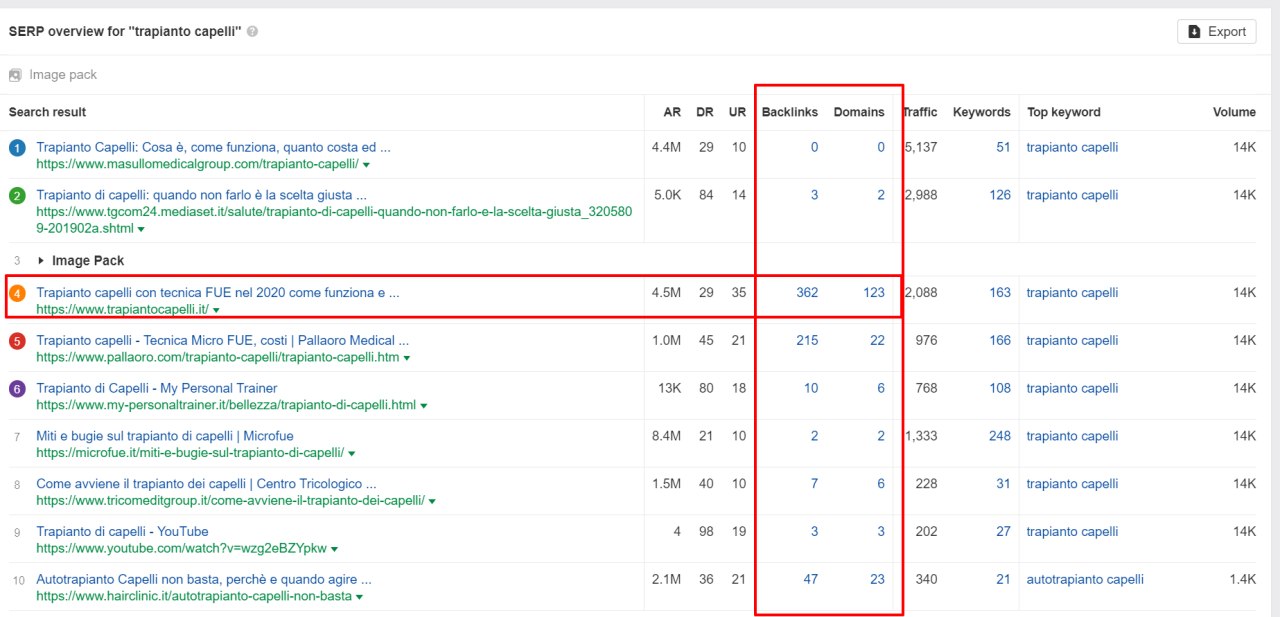Open dropdown arrow next to youtube.com URL
This screenshot has height=617, width=1280.
click(x=334, y=549)
